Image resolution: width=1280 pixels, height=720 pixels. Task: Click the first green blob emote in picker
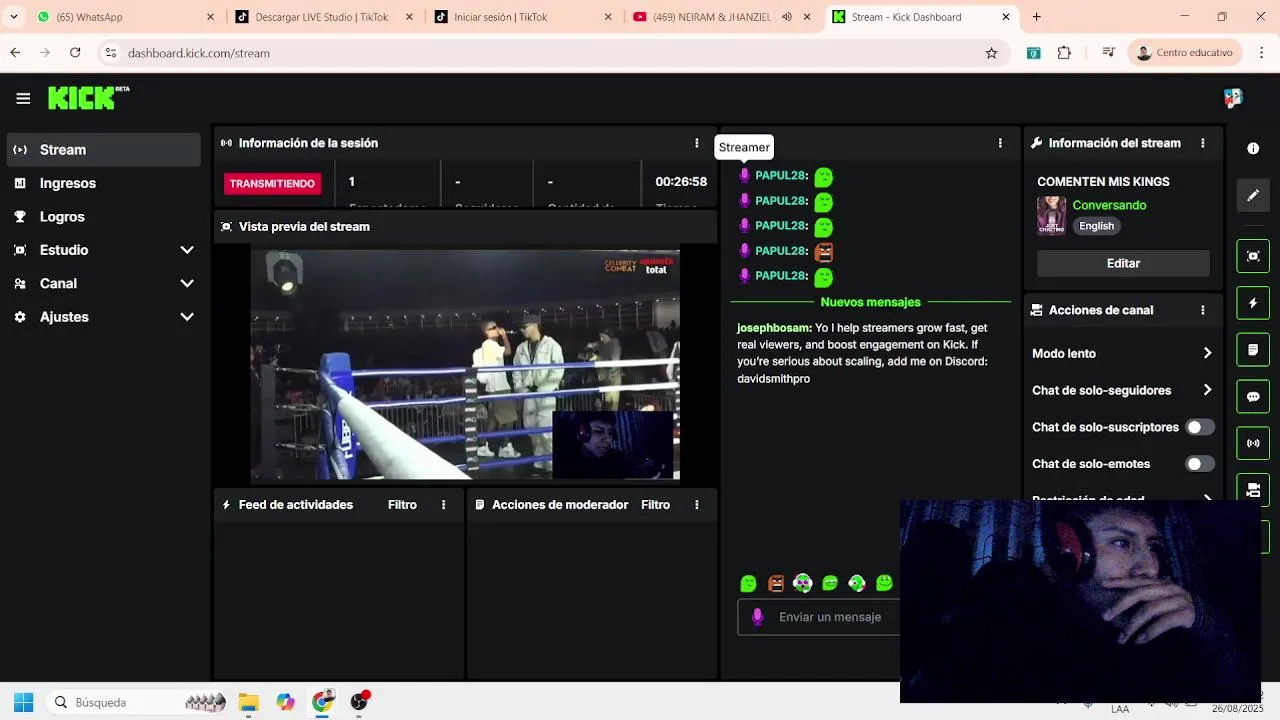click(x=748, y=583)
